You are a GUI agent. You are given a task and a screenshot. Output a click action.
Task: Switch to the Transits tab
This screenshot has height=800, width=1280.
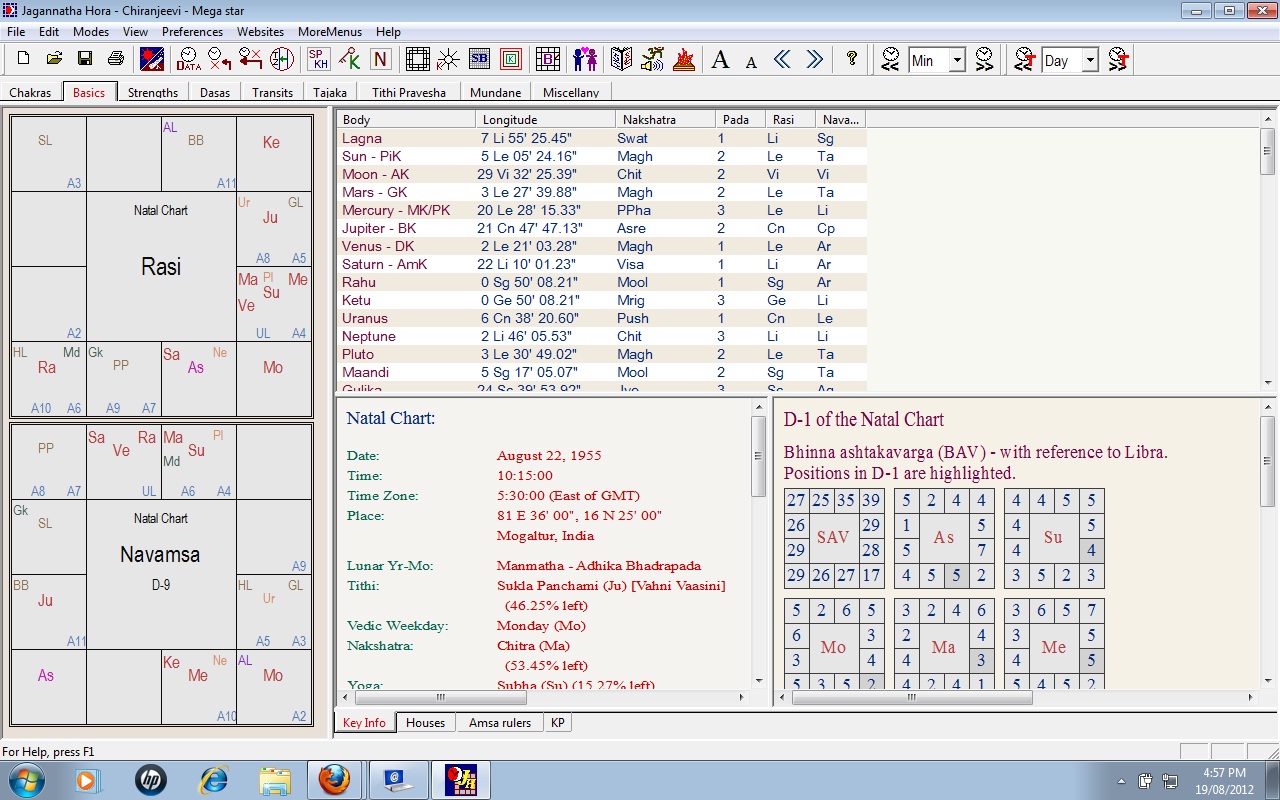click(273, 92)
